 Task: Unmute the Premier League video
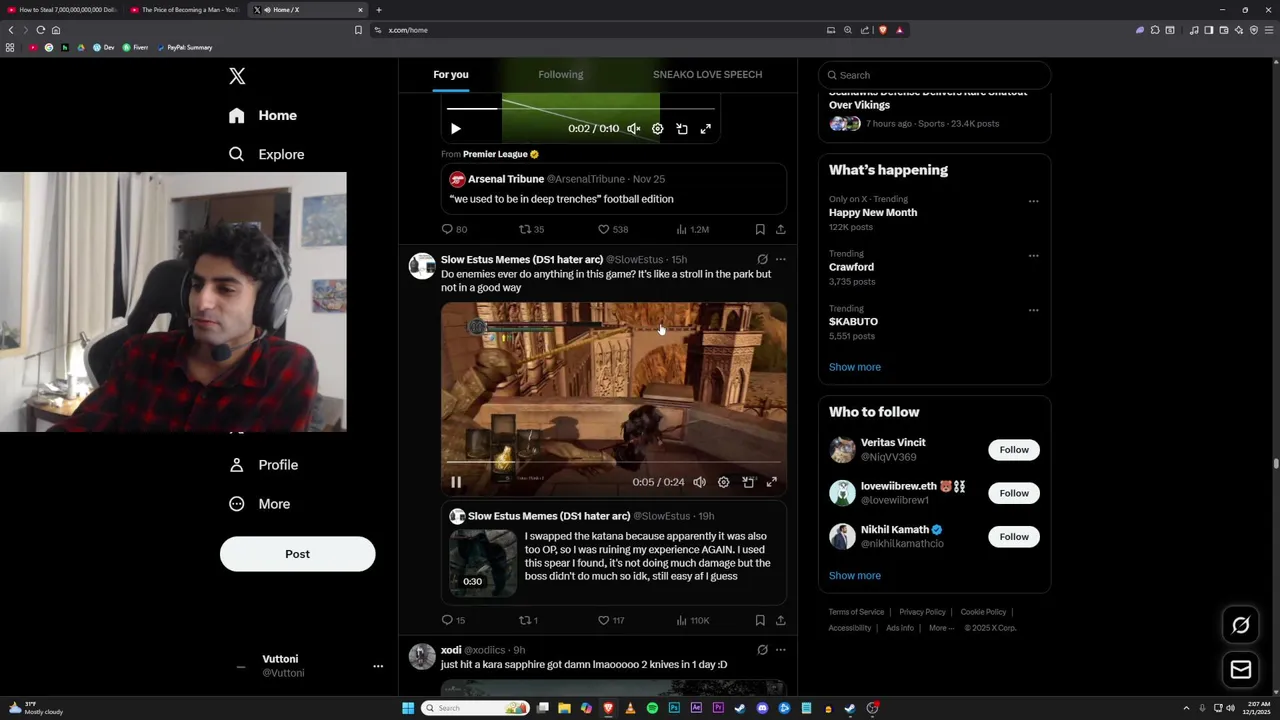[x=634, y=129]
